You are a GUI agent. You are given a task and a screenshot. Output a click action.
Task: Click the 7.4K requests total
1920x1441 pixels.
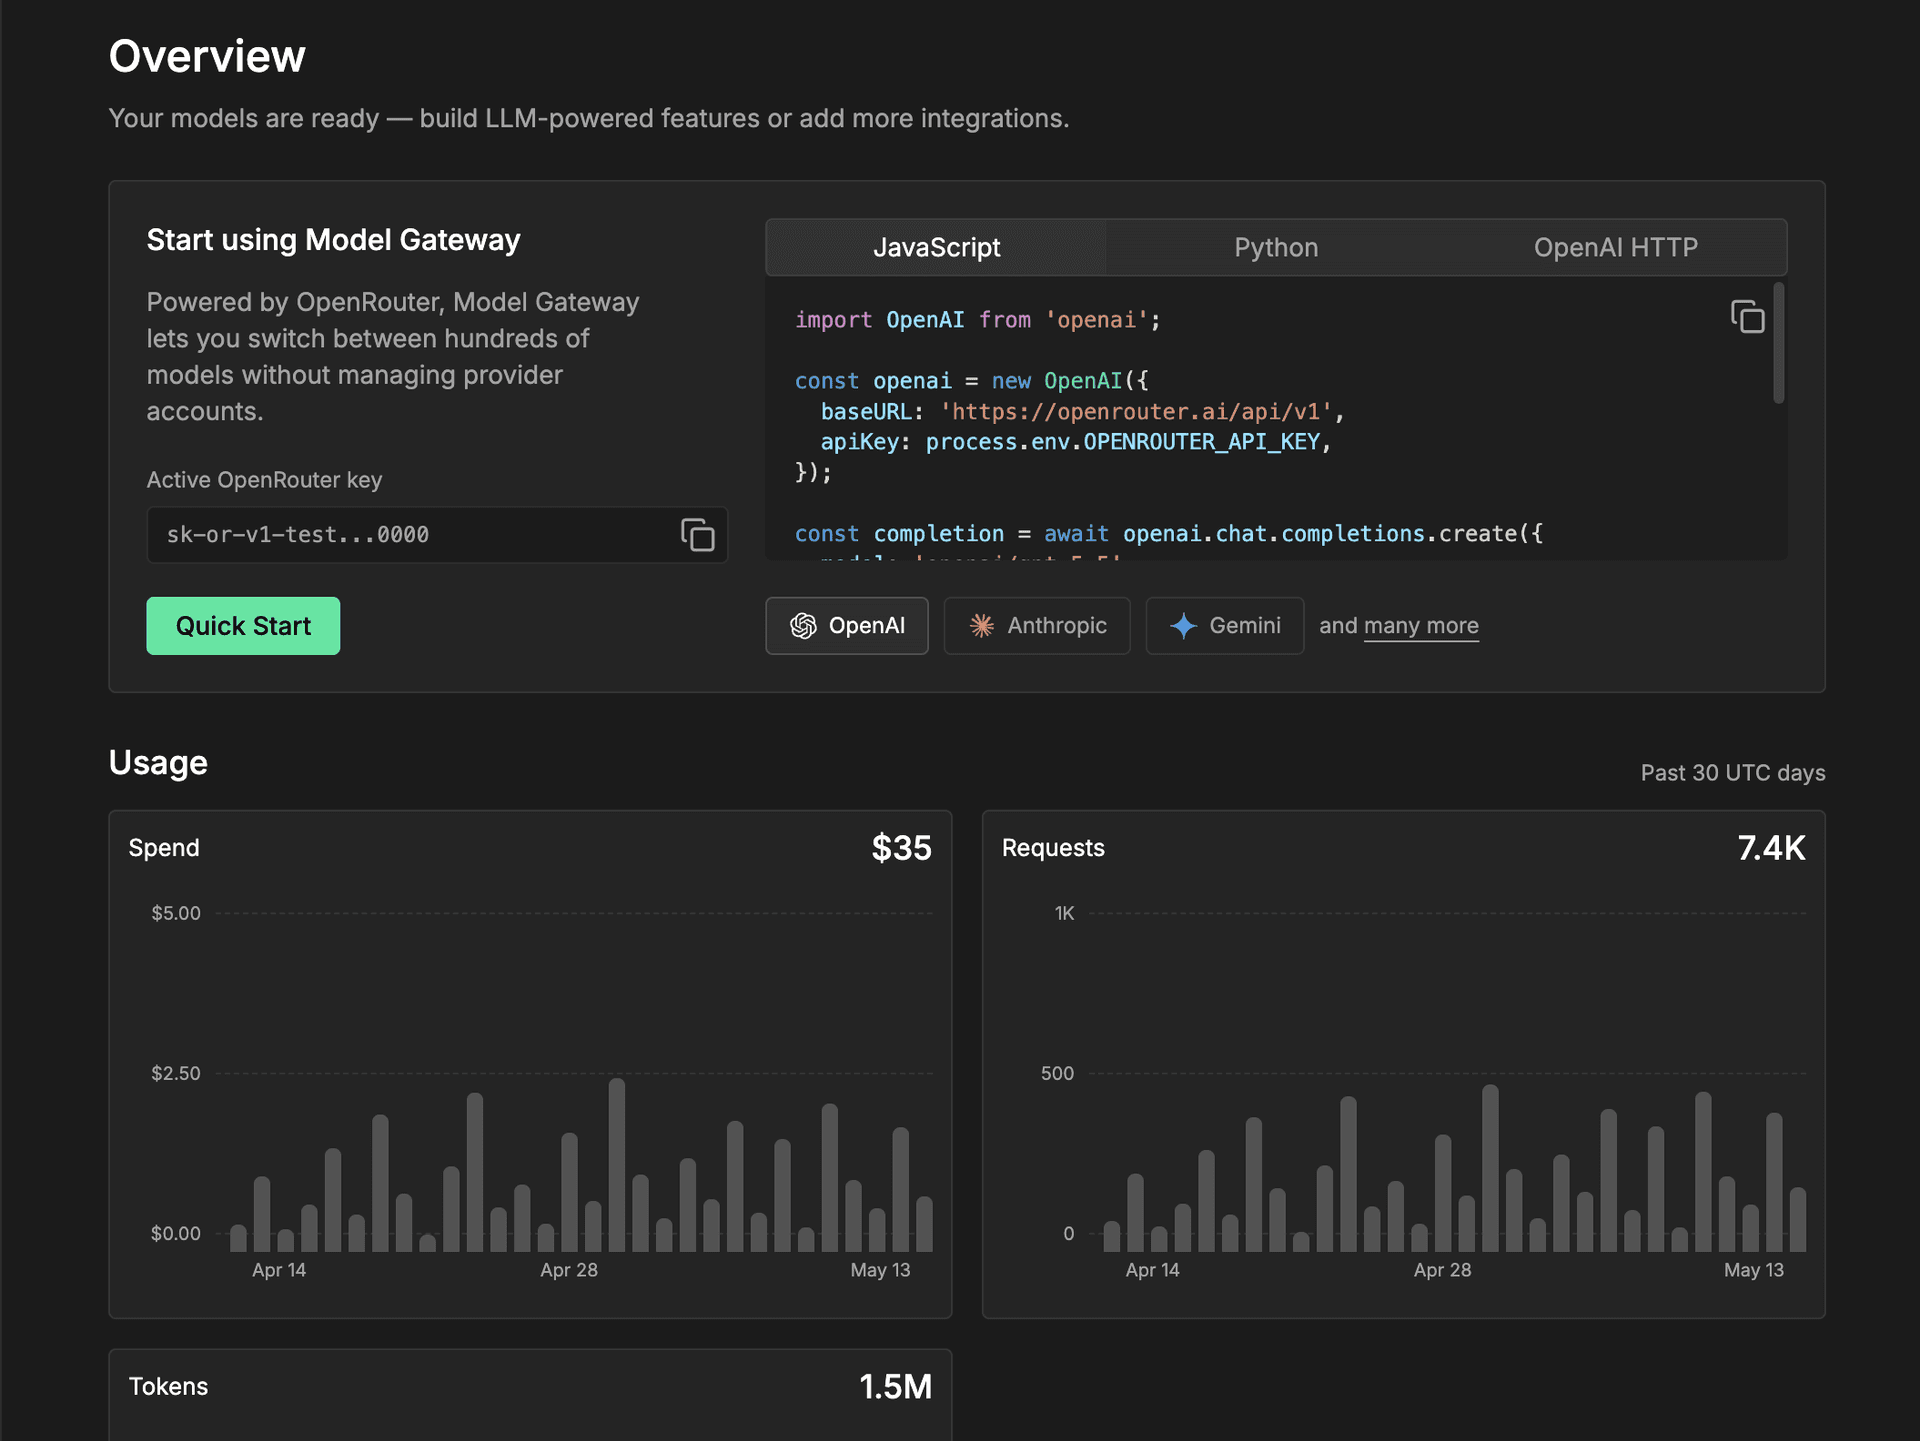[1771, 848]
